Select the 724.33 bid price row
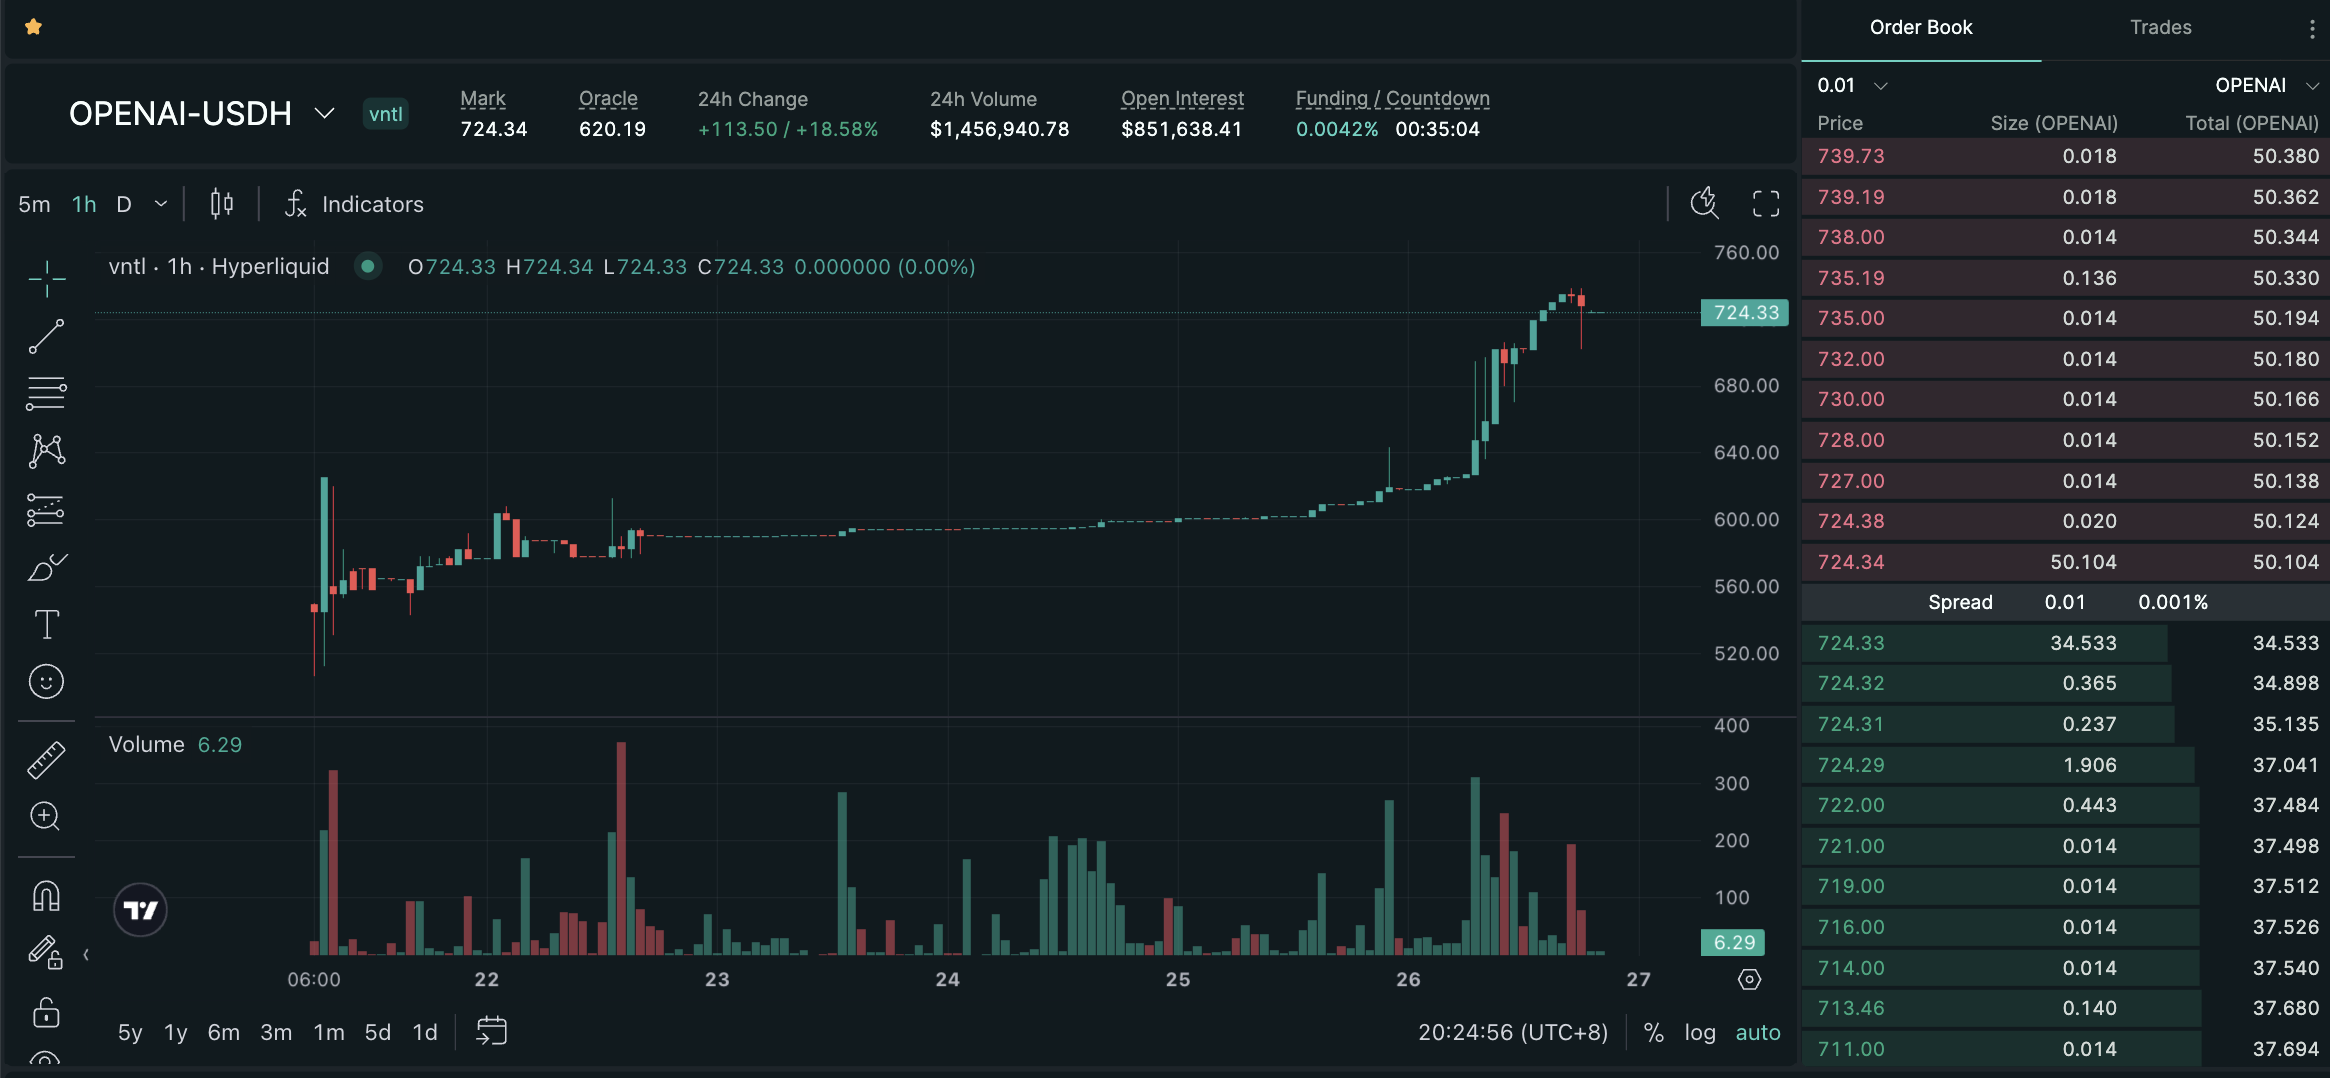 click(x=2066, y=643)
